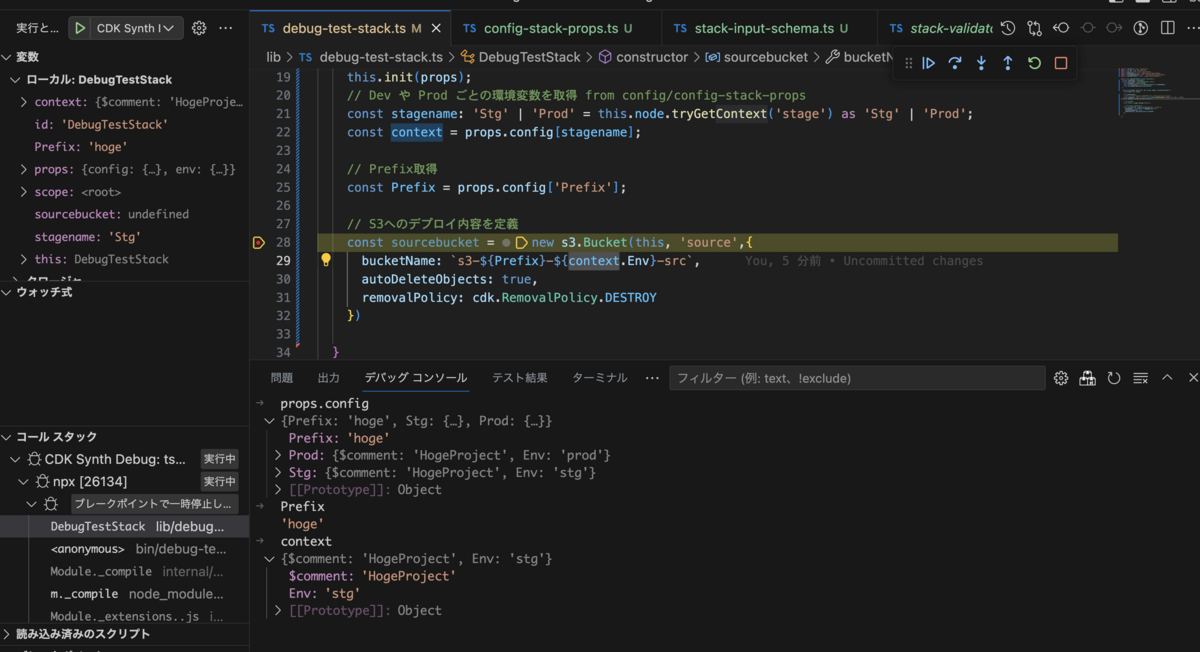Viewport: 1200px width, 652px height.
Task: Split the editor to the right
Action: point(1167,29)
